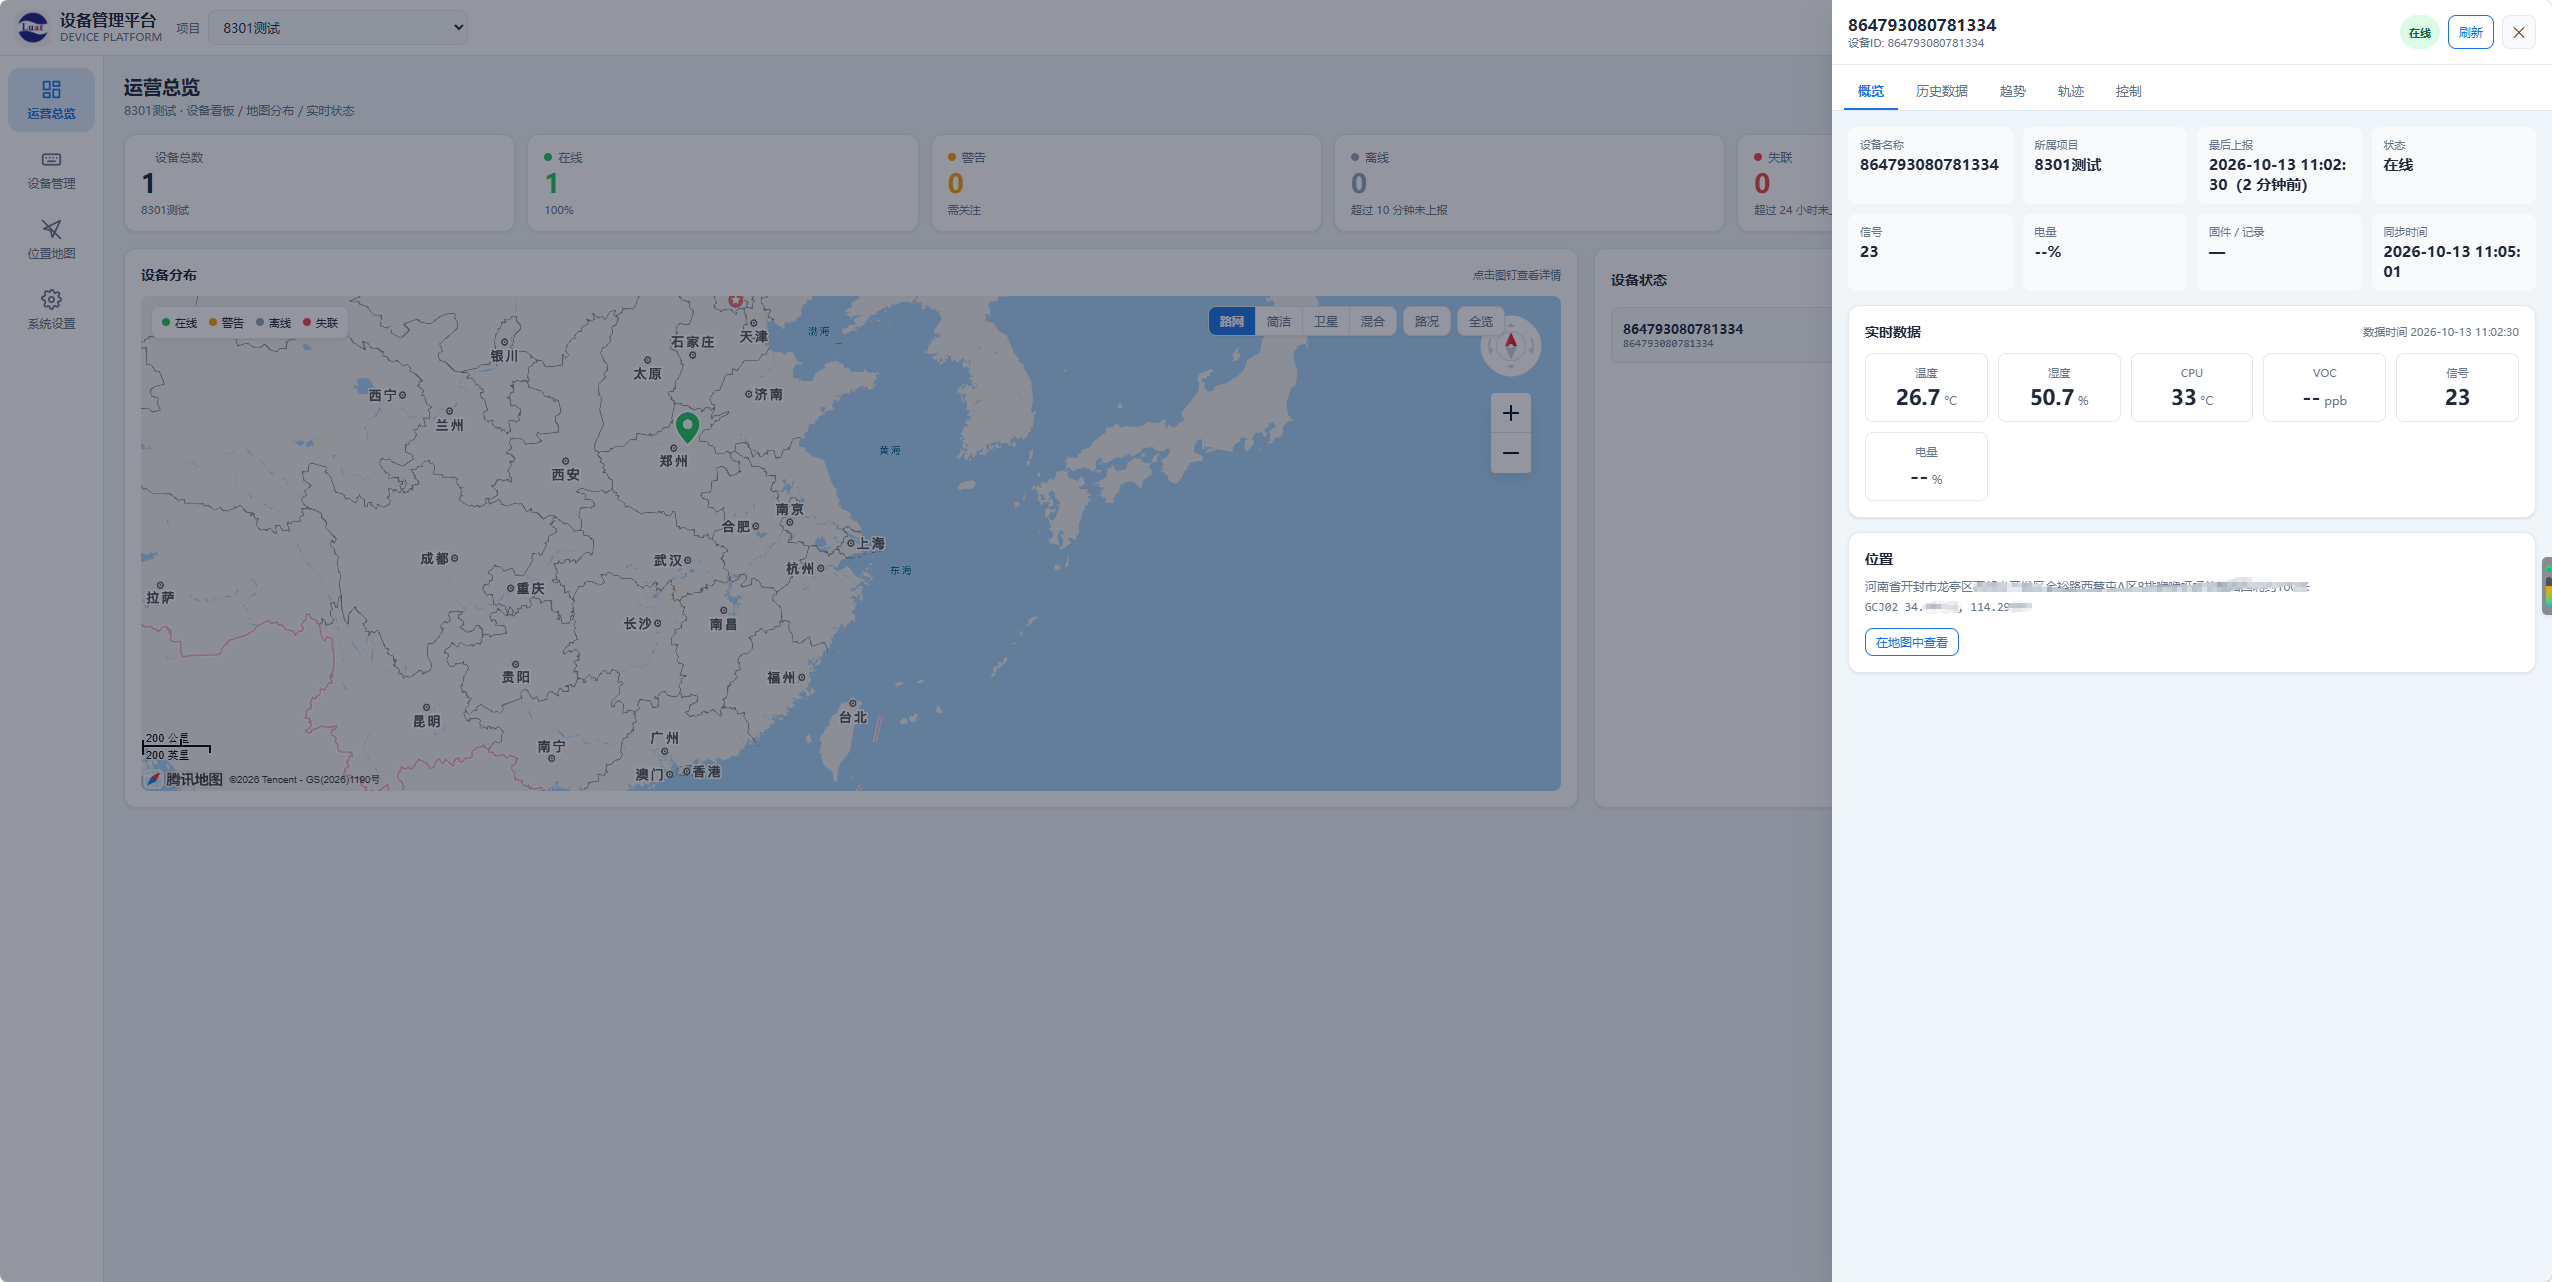Zoom out the map with minus button
The width and height of the screenshot is (2552, 1282).
pos(1510,453)
